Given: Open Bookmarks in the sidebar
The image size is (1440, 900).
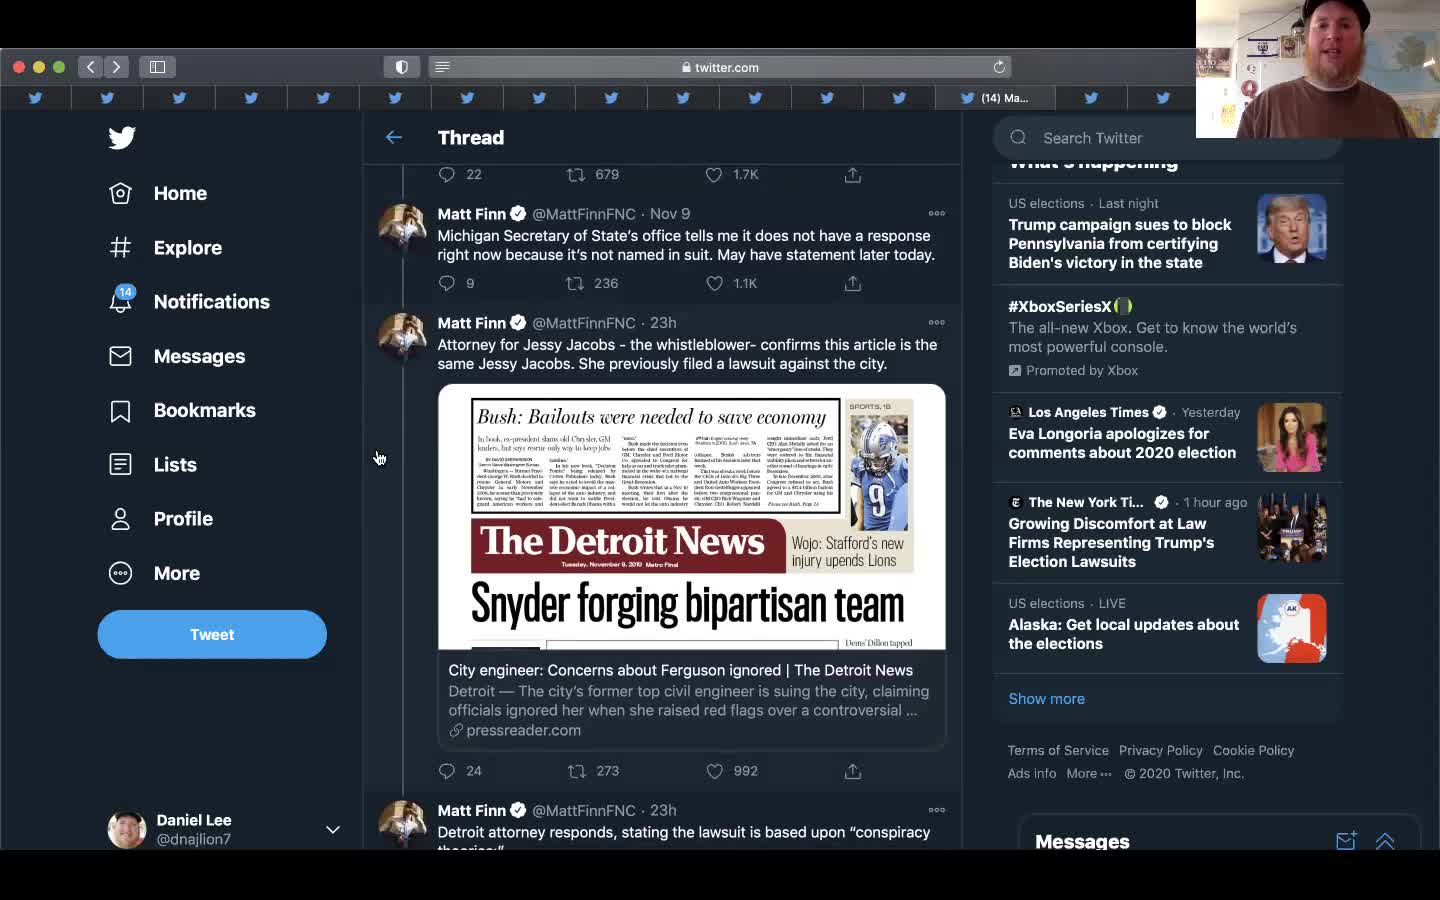Looking at the screenshot, I should [182, 411].
